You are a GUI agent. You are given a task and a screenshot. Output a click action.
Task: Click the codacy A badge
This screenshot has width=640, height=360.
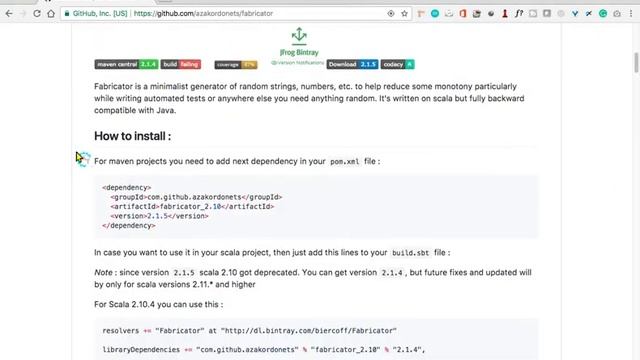tap(398, 64)
